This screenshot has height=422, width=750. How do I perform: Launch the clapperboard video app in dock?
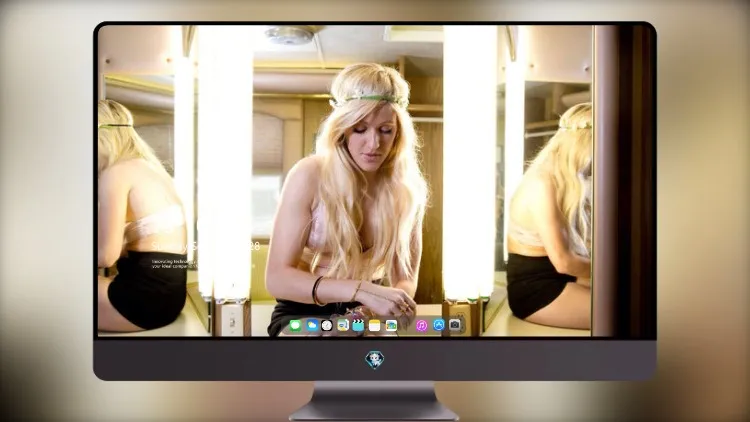click(358, 326)
